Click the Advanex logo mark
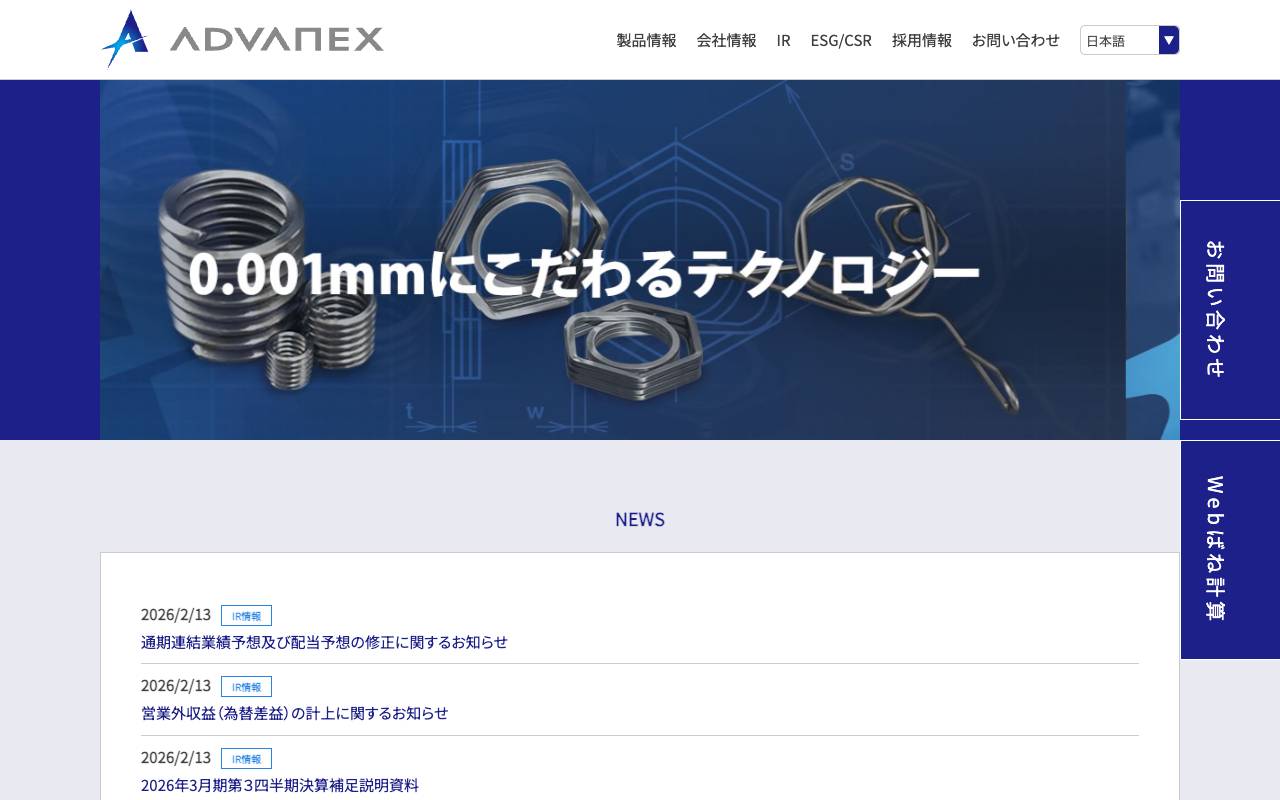 (x=126, y=36)
